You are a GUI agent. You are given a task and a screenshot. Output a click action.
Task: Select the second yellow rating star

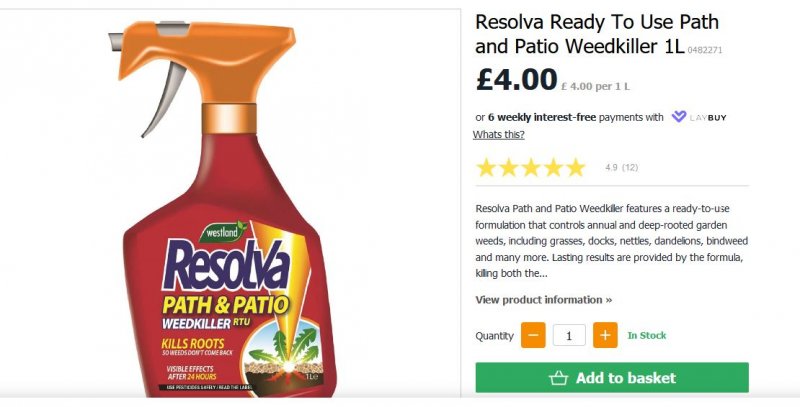[x=509, y=168]
